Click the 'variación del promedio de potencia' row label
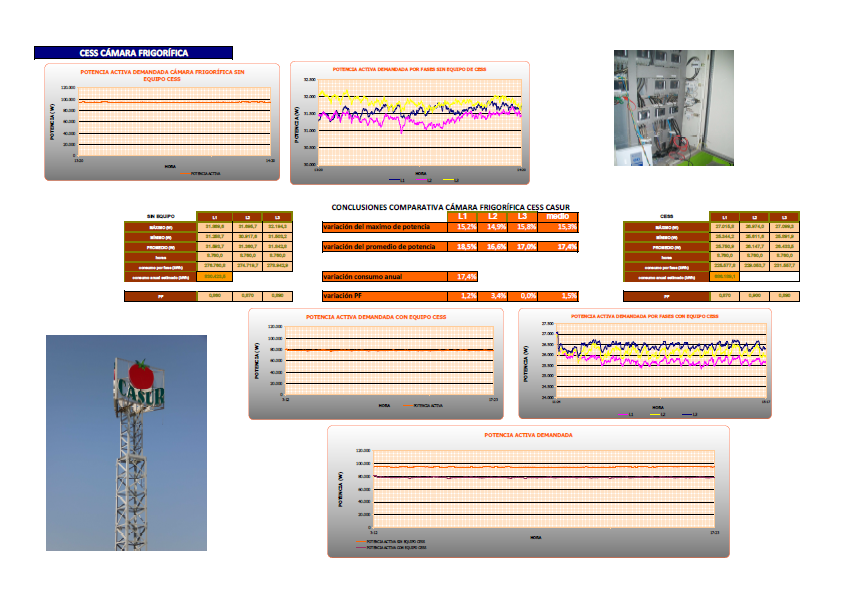The width and height of the screenshot is (860, 609). click(x=383, y=246)
